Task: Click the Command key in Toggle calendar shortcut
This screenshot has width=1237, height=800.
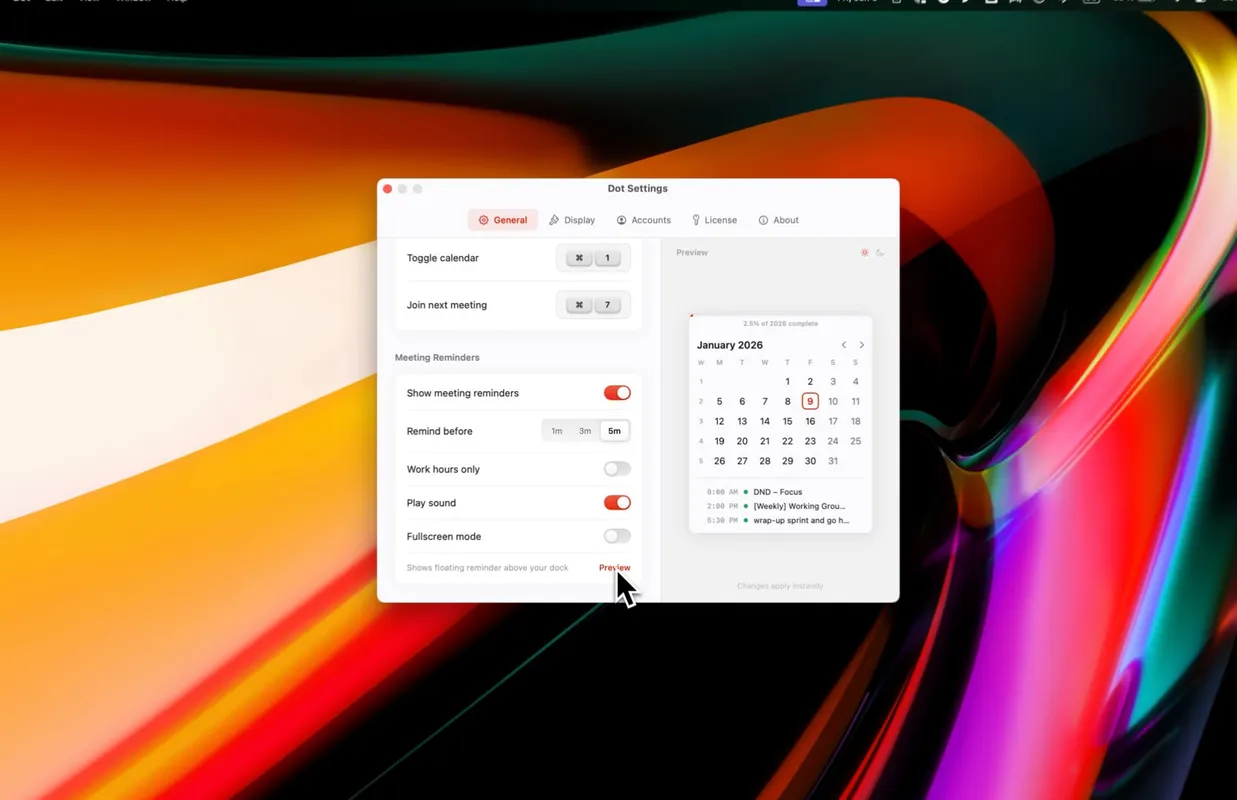Action: [579, 258]
